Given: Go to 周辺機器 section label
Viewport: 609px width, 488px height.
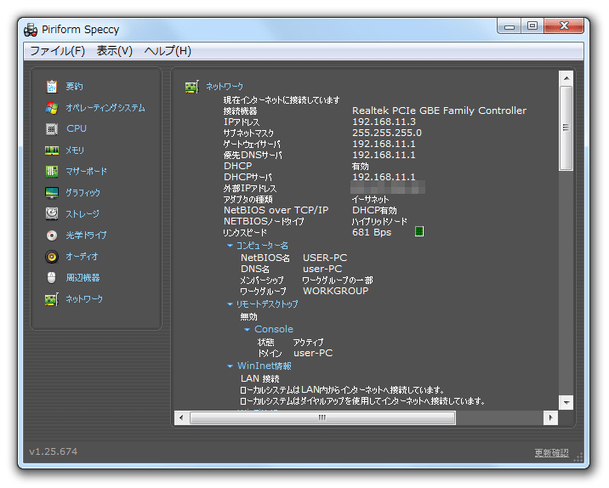Looking at the screenshot, I should click(x=83, y=277).
